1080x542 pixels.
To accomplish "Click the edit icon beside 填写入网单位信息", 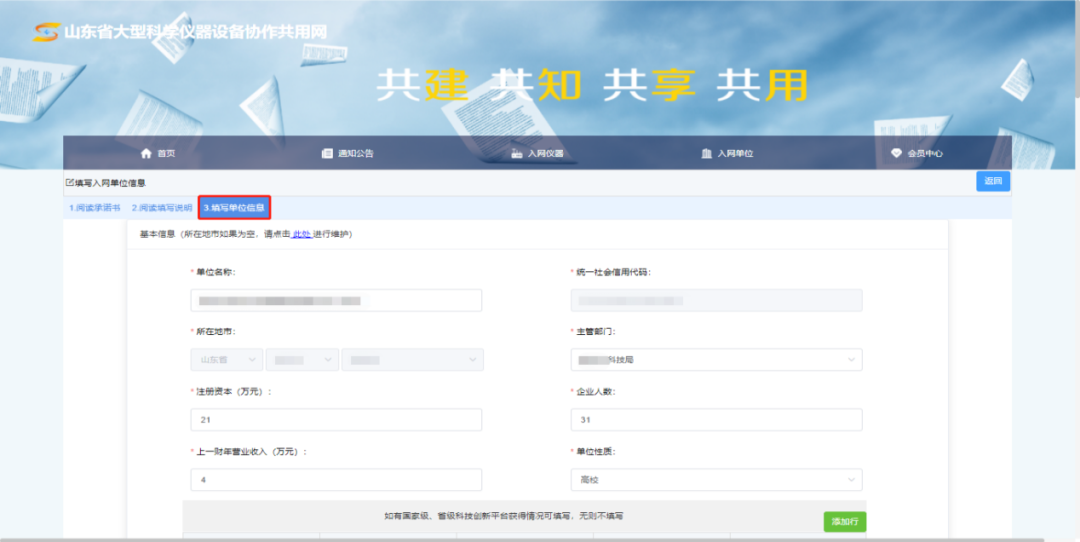I will tap(69, 182).
